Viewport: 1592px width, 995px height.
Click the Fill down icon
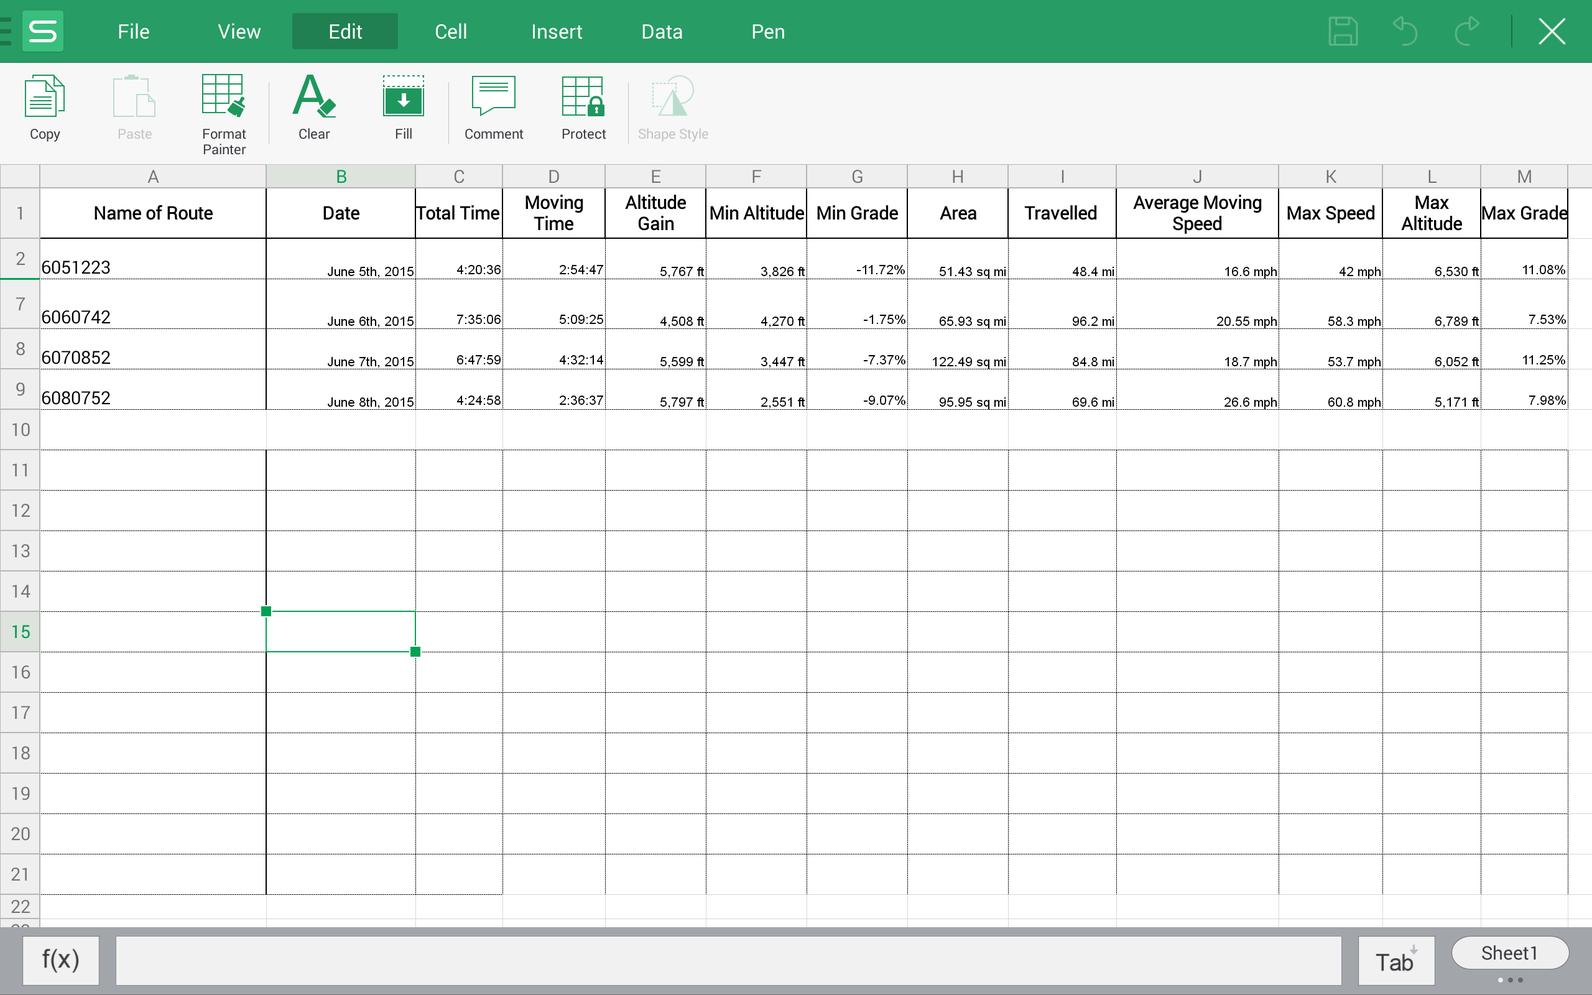404,108
